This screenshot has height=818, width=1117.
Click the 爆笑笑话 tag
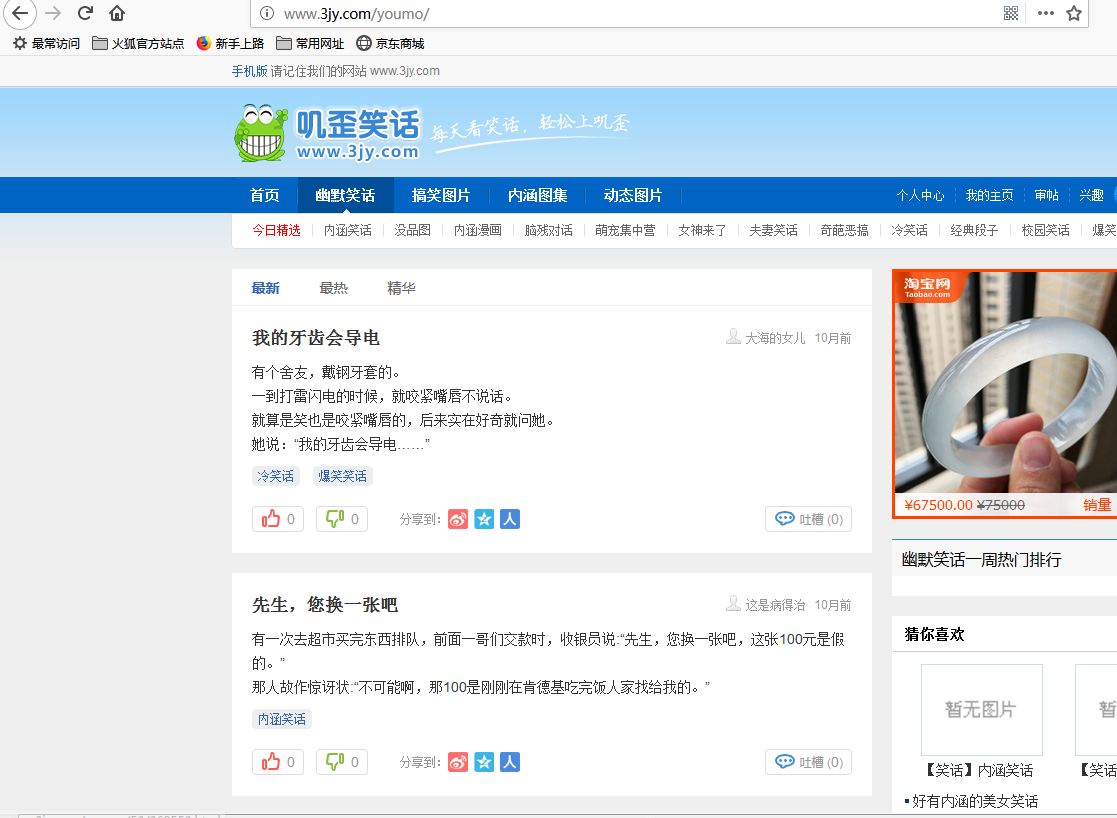[x=343, y=476]
